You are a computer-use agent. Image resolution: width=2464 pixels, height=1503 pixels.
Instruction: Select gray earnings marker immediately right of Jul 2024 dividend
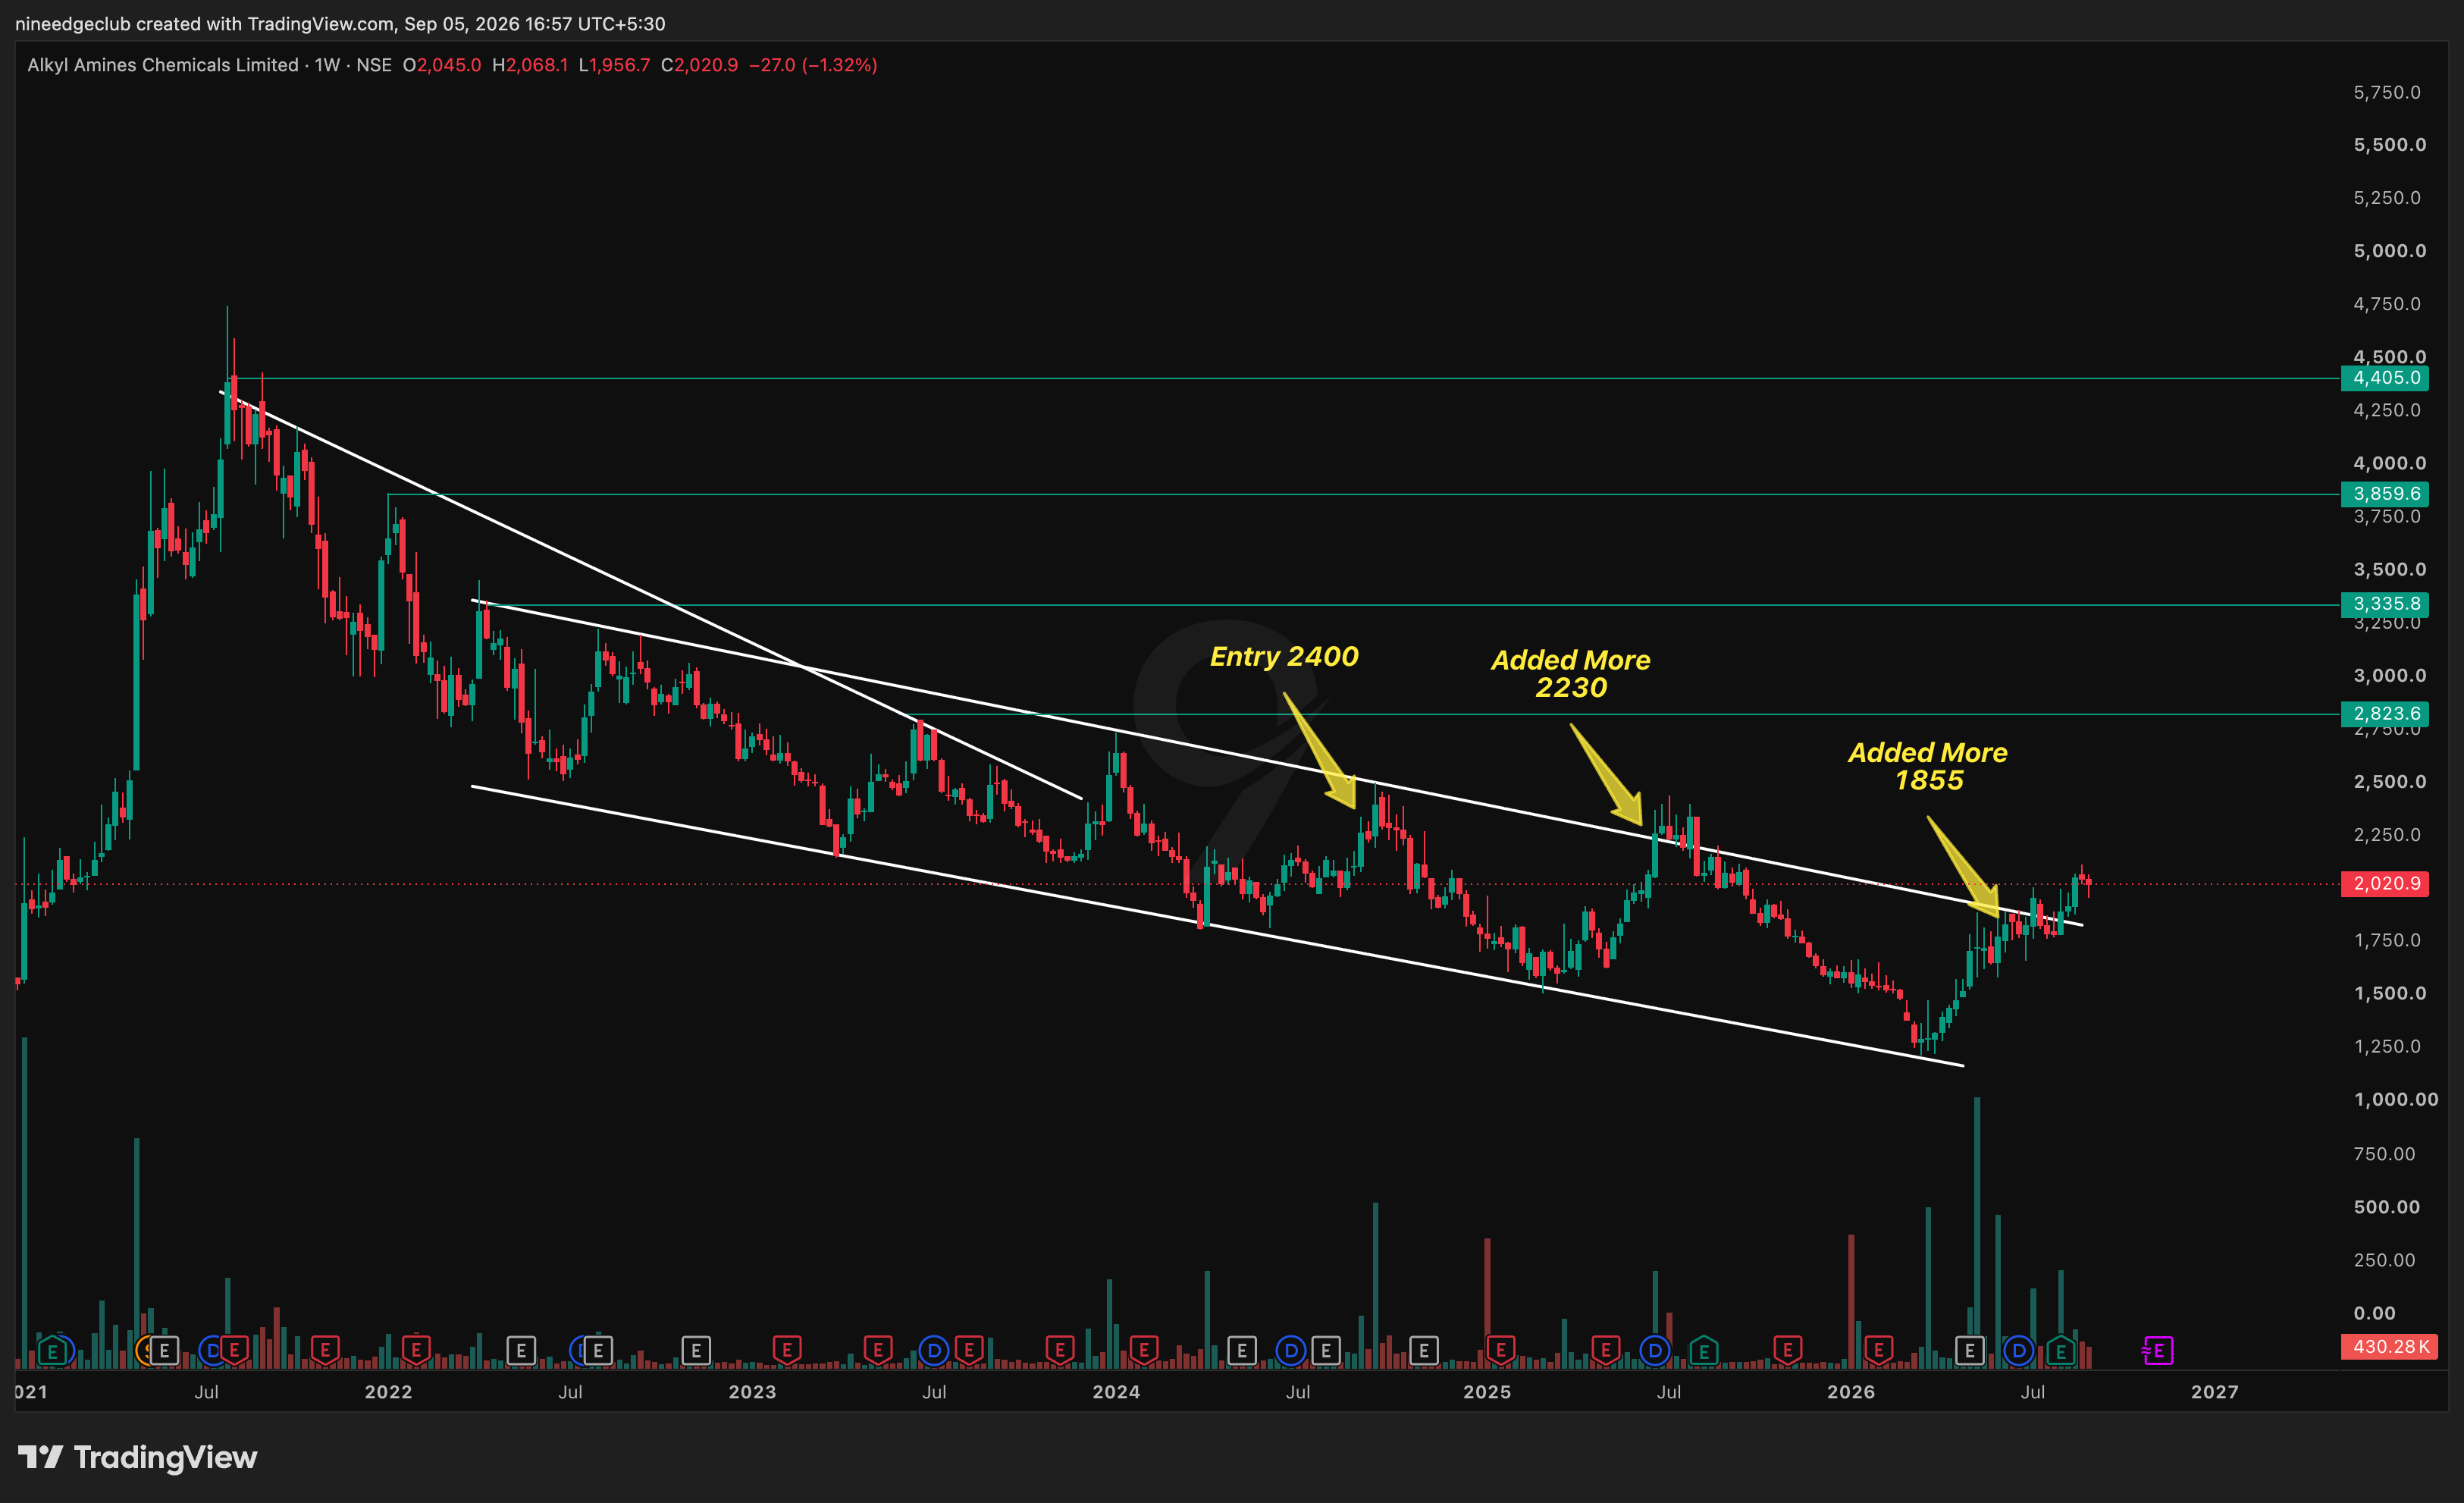(x=1326, y=1351)
